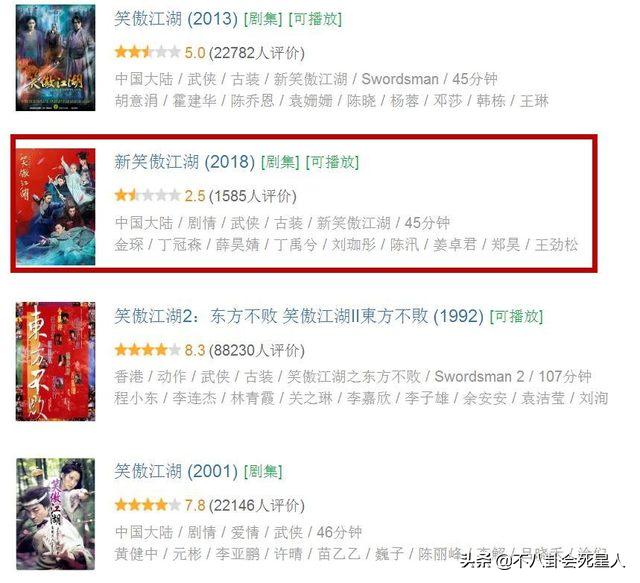The height and width of the screenshot is (583, 640).
Task: Click the 東方不敗 poster thumbnail
Action: click(56, 362)
